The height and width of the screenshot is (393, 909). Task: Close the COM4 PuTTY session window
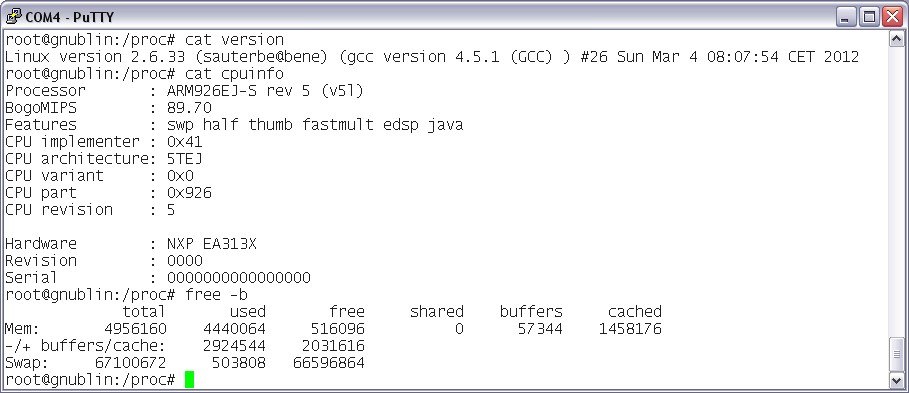point(892,17)
